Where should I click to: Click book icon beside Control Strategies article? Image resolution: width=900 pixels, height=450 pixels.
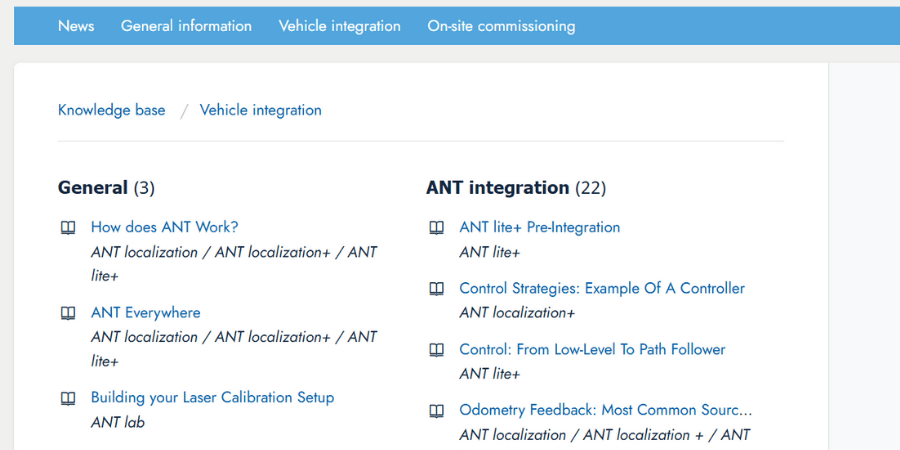pyautogui.click(x=437, y=289)
